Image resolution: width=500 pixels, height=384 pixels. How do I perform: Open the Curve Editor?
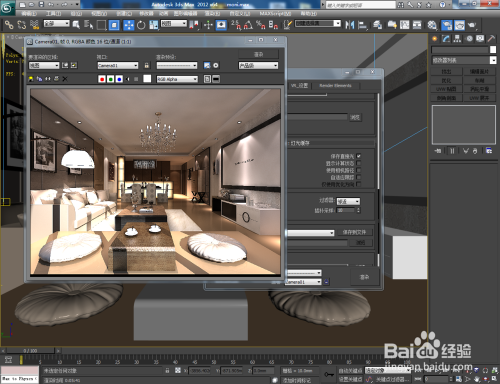[x=405, y=25]
